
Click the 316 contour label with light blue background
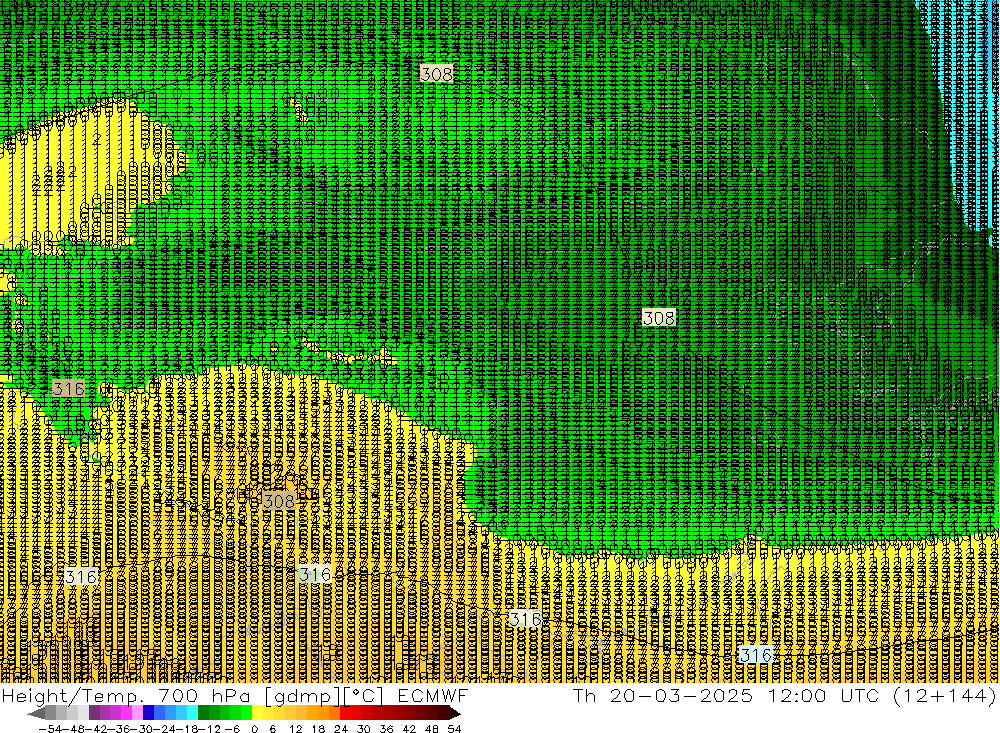(756, 655)
